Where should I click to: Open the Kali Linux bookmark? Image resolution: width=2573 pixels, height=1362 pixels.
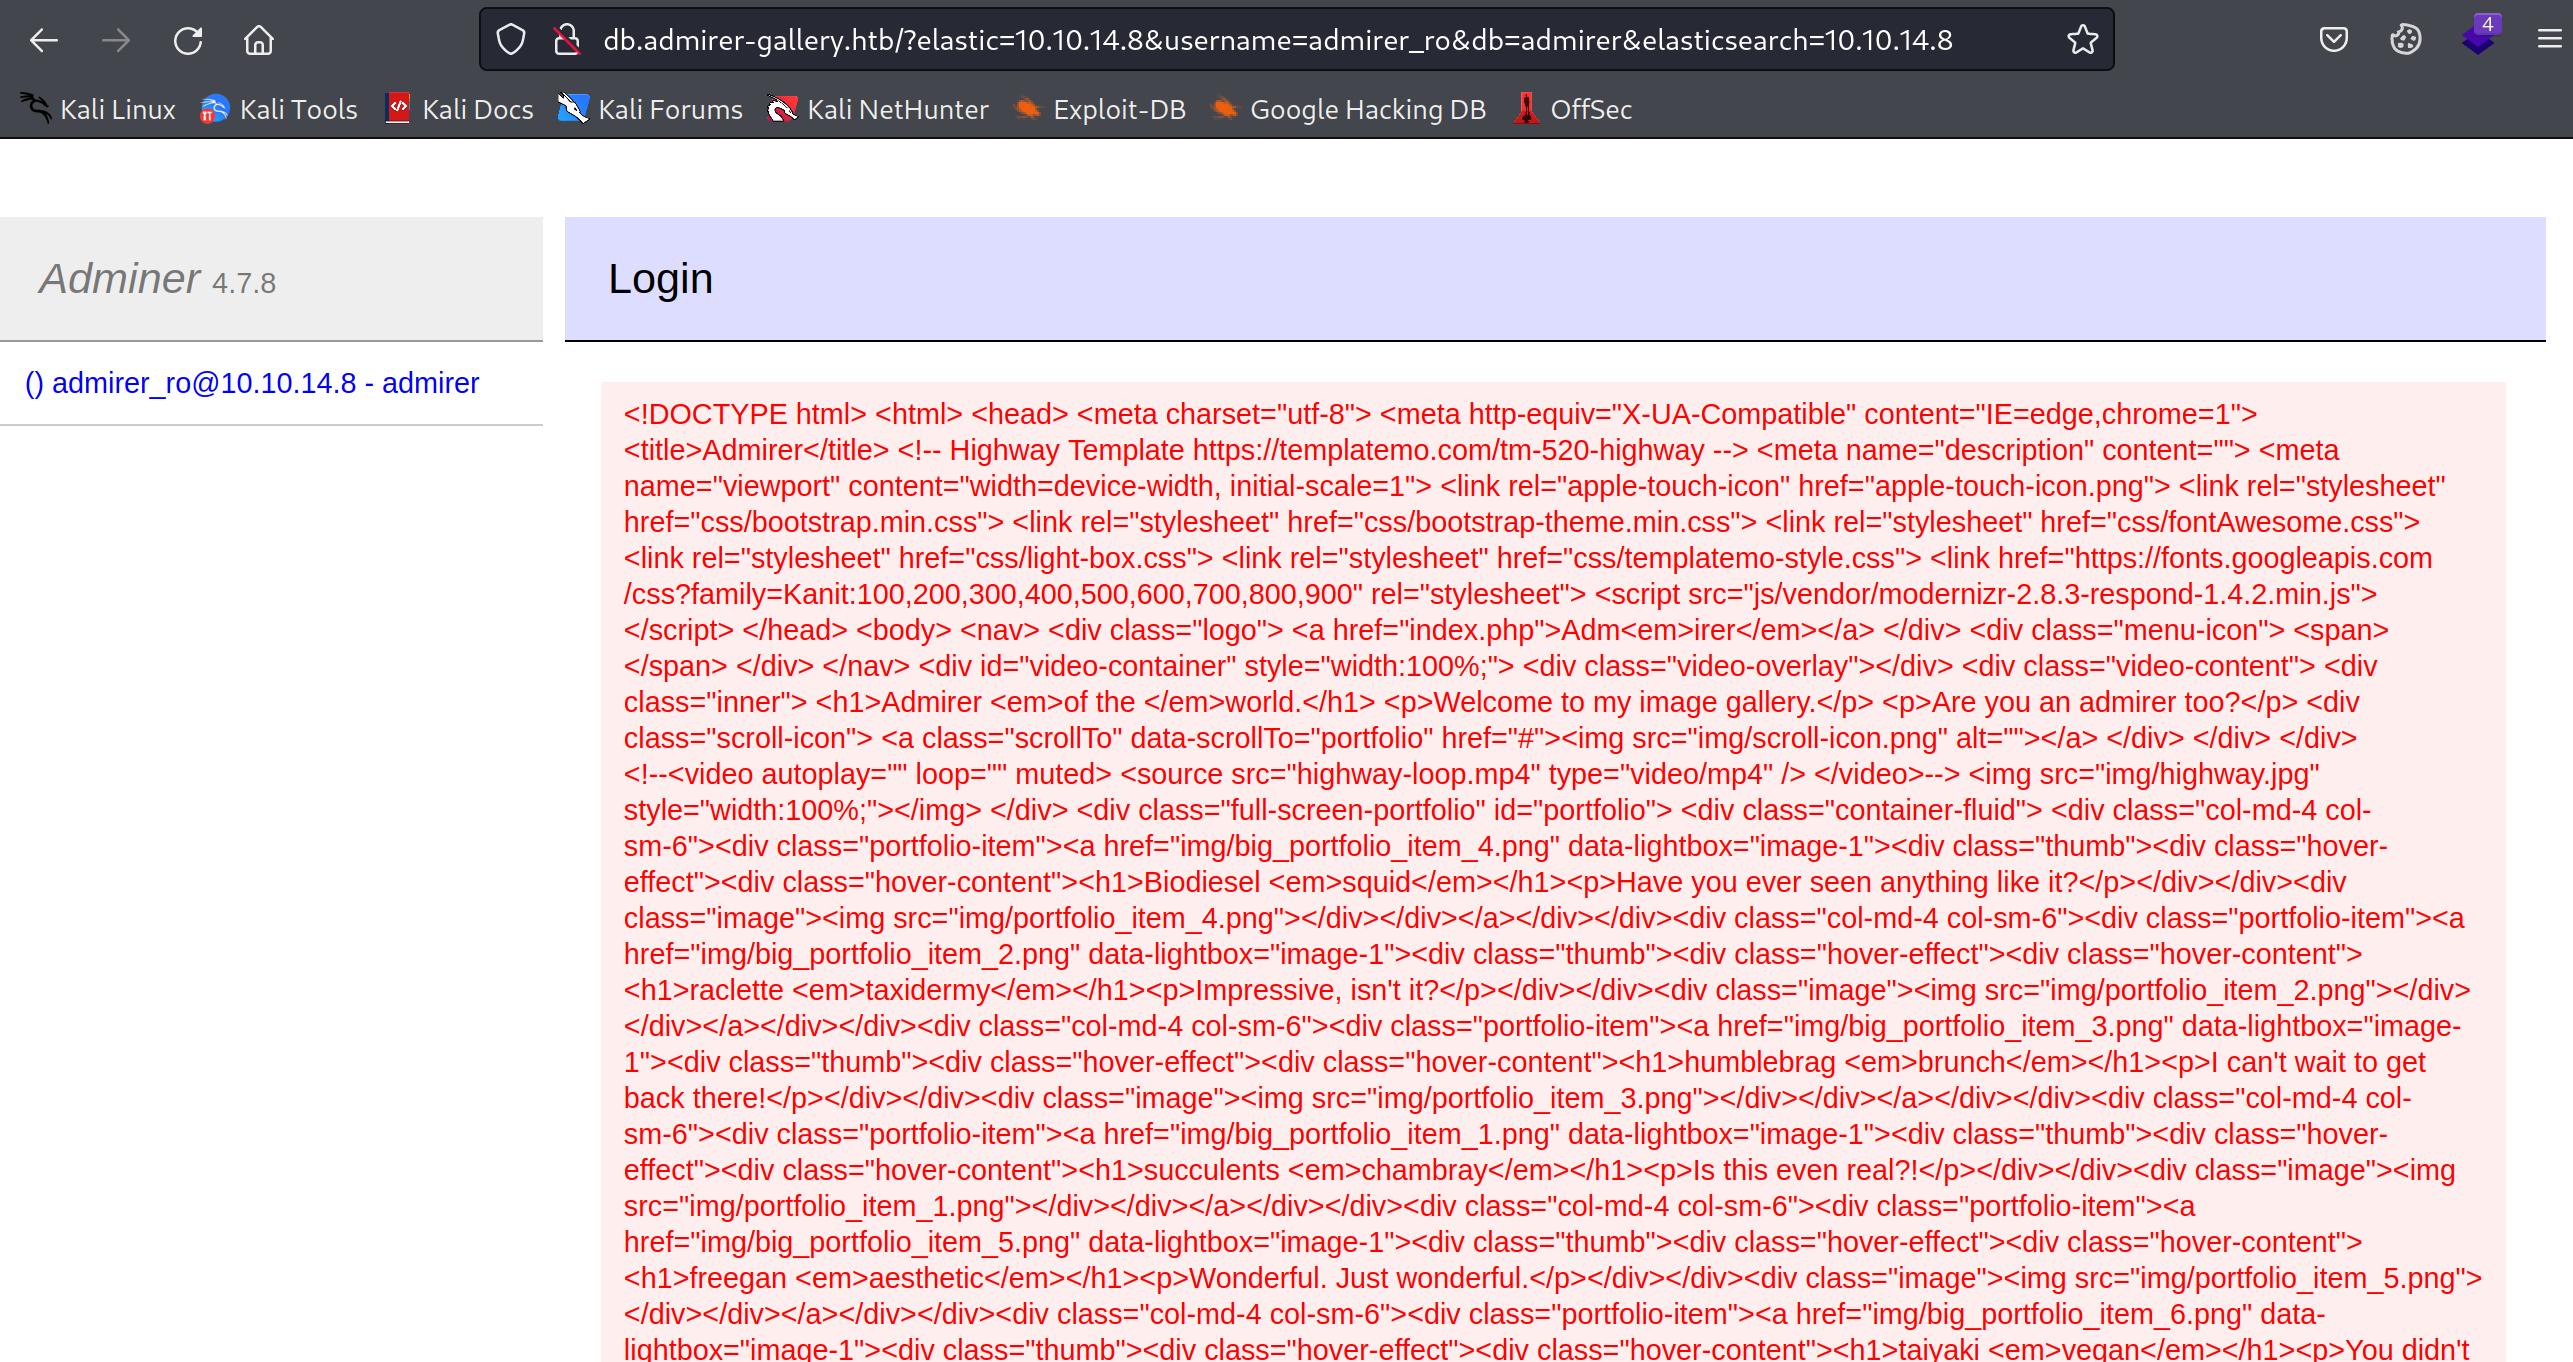[98, 109]
